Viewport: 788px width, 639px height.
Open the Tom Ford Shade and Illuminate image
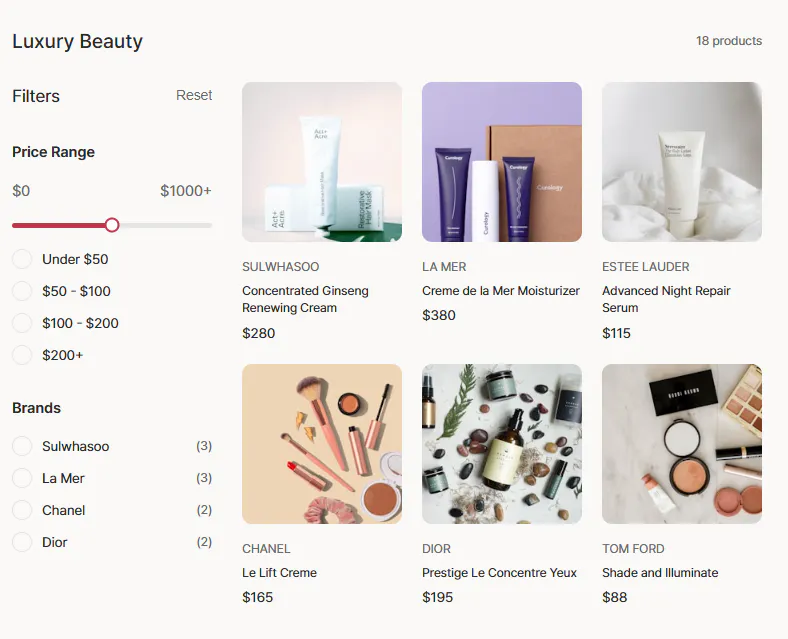pyautogui.click(x=682, y=444)
